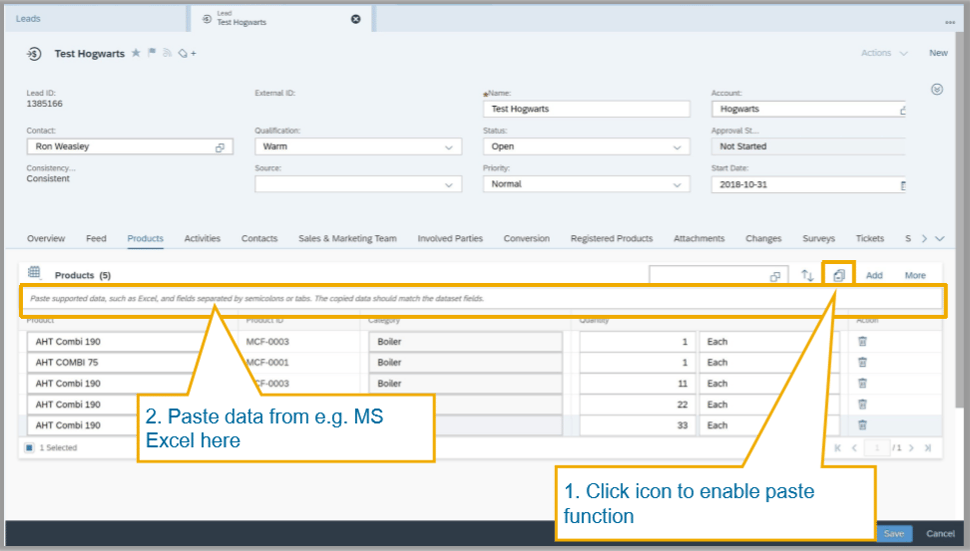The width and height of the screenshot is (970, 551).
Task: Enable paste from Excel icon
Action: click(839, 275)
